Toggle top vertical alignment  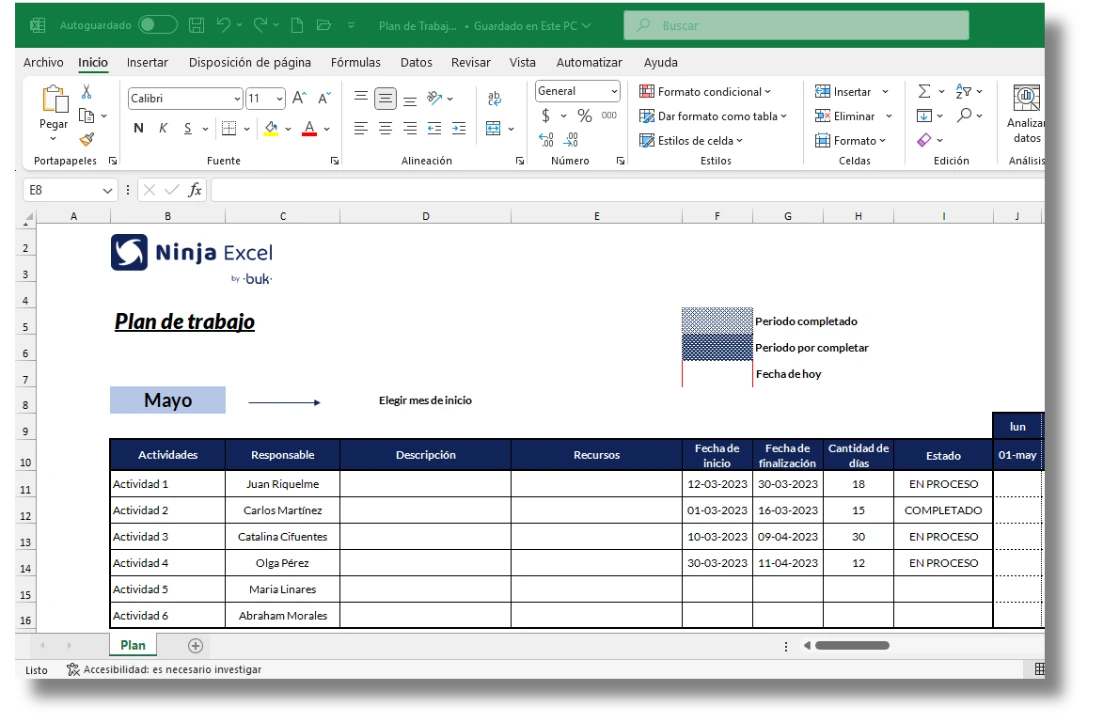(360, 97)
